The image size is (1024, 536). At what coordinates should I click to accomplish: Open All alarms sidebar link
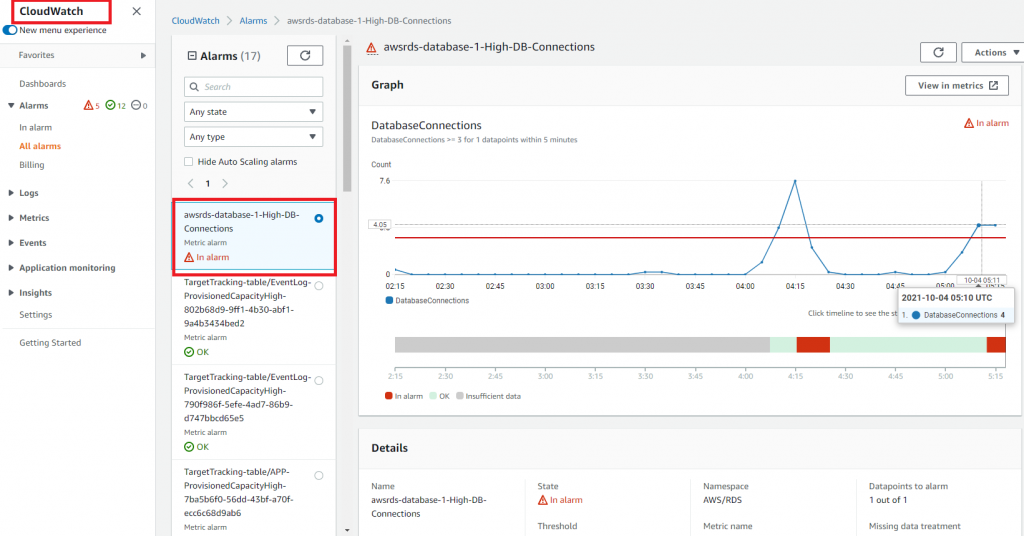point(40,146)
